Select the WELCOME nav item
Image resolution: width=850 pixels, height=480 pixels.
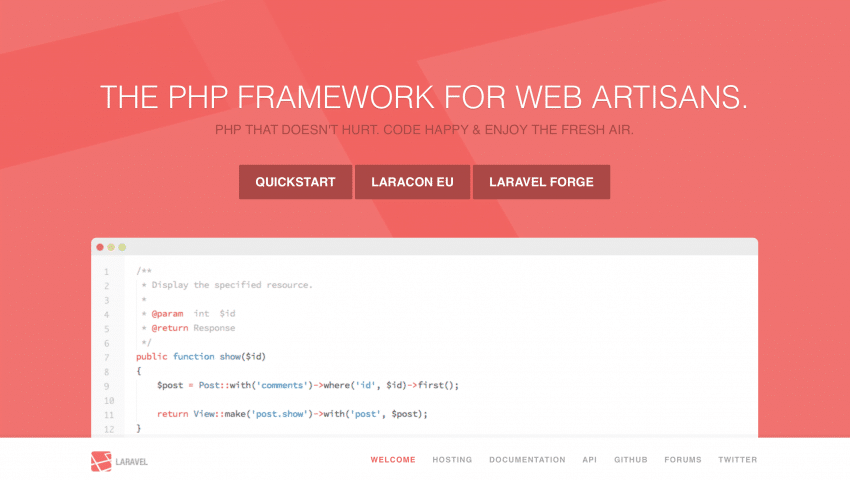(x=393, y=459)
